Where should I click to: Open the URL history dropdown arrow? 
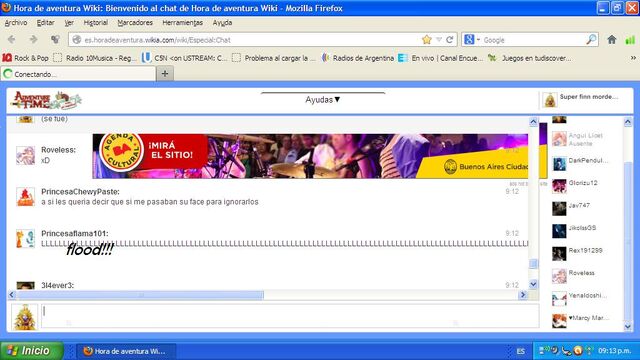pos(439,40)
